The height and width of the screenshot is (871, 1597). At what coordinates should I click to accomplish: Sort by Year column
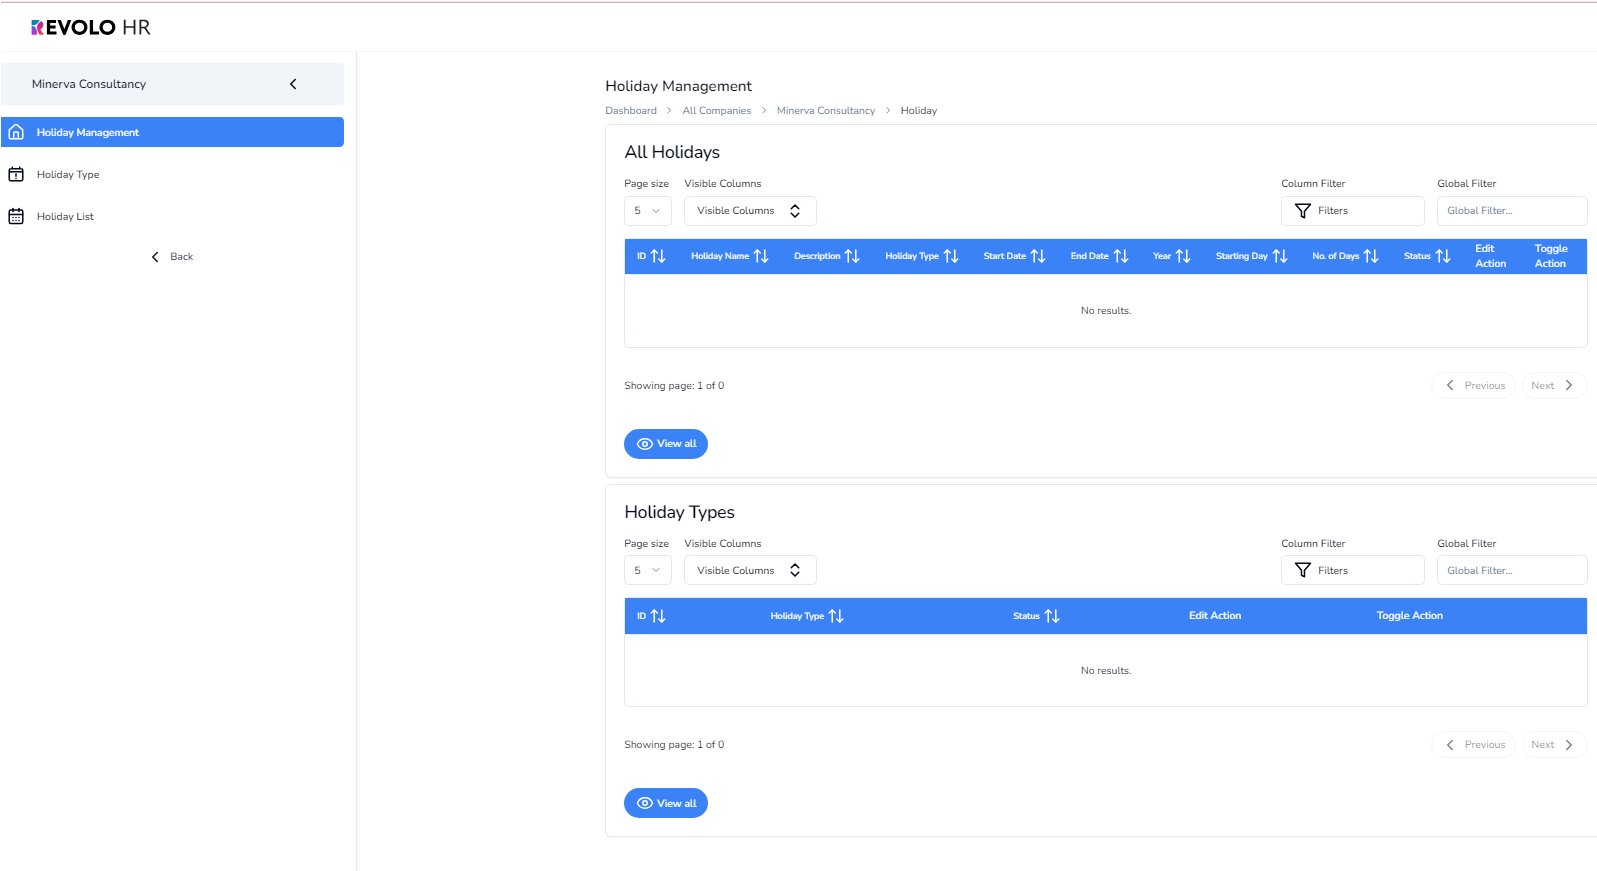coord(1172,256)
